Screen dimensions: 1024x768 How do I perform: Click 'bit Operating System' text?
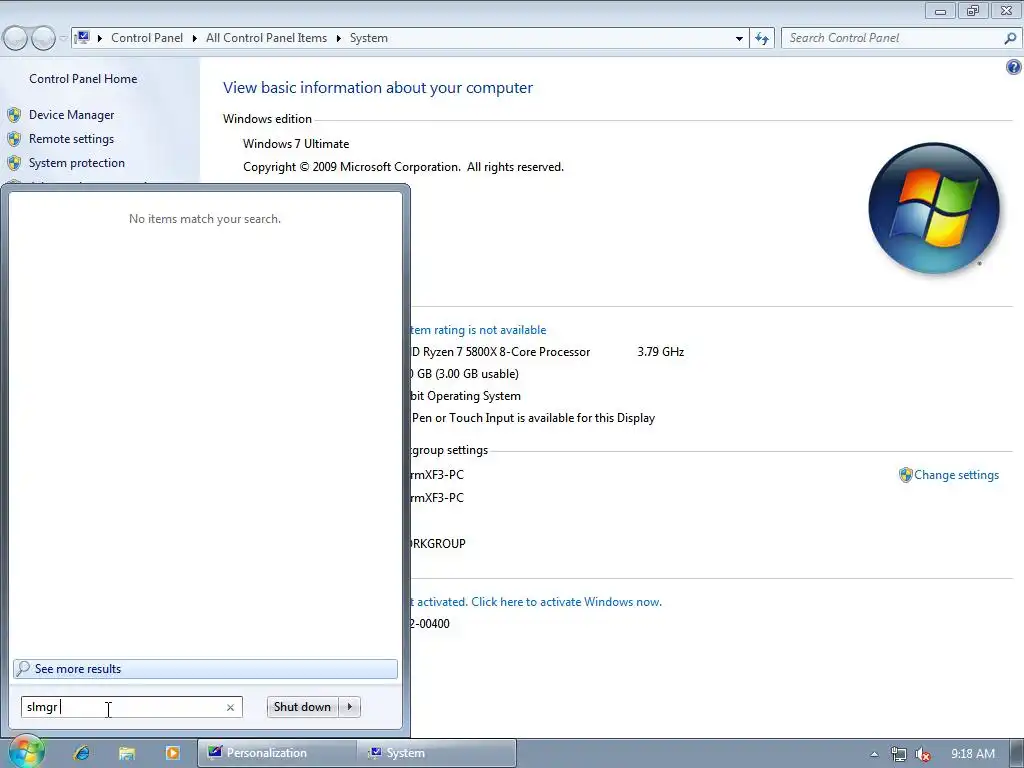point(466,396)
